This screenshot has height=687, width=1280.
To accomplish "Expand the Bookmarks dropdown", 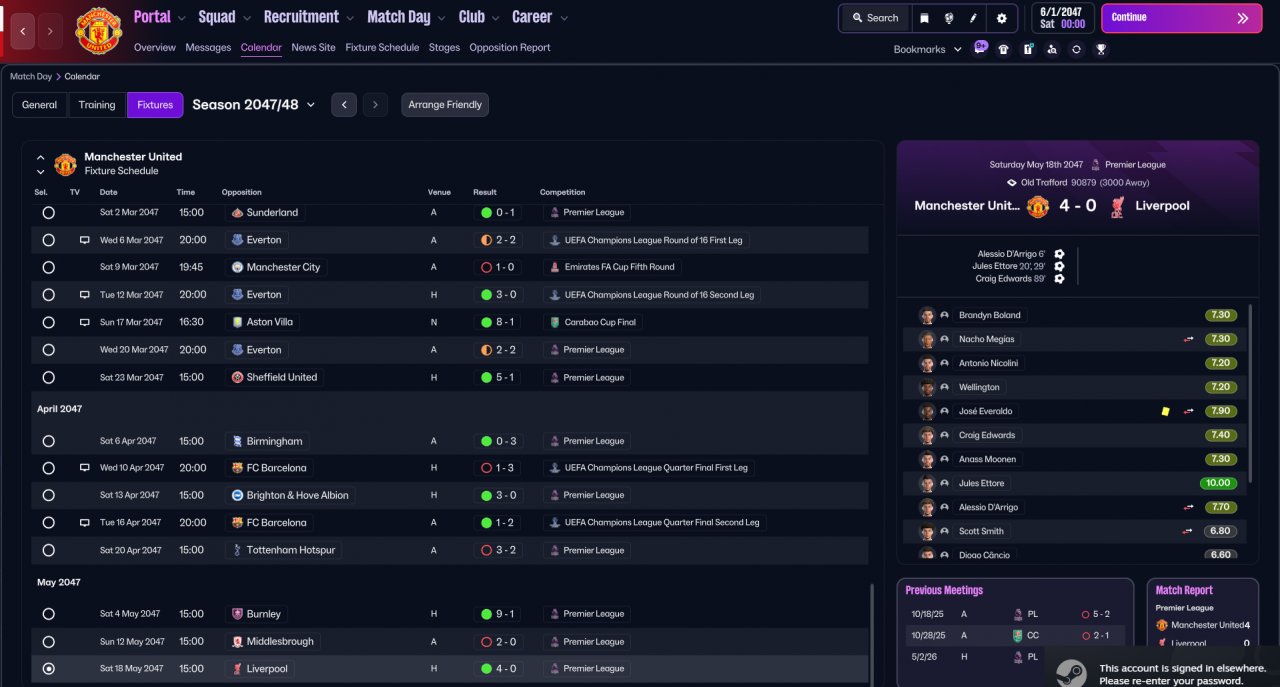I will click(x=928, y=49).
